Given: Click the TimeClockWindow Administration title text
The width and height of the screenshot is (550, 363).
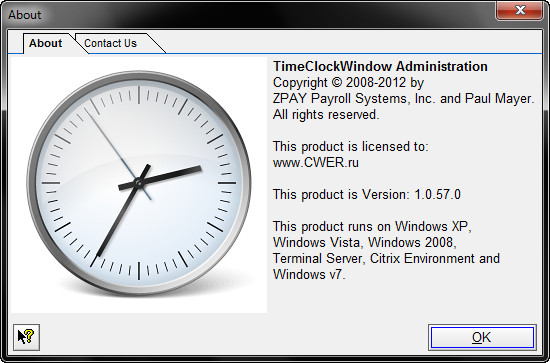Looking at the screenshot, I should [380, 66].
